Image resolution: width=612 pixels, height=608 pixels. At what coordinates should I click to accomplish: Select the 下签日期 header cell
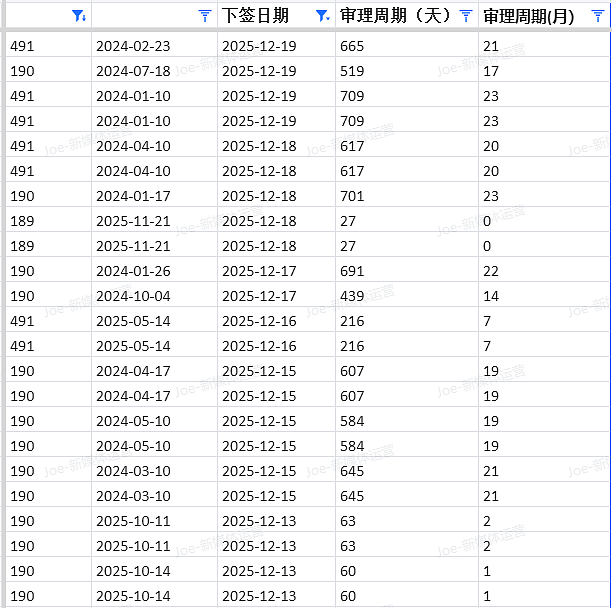click(x=276, y=16)
